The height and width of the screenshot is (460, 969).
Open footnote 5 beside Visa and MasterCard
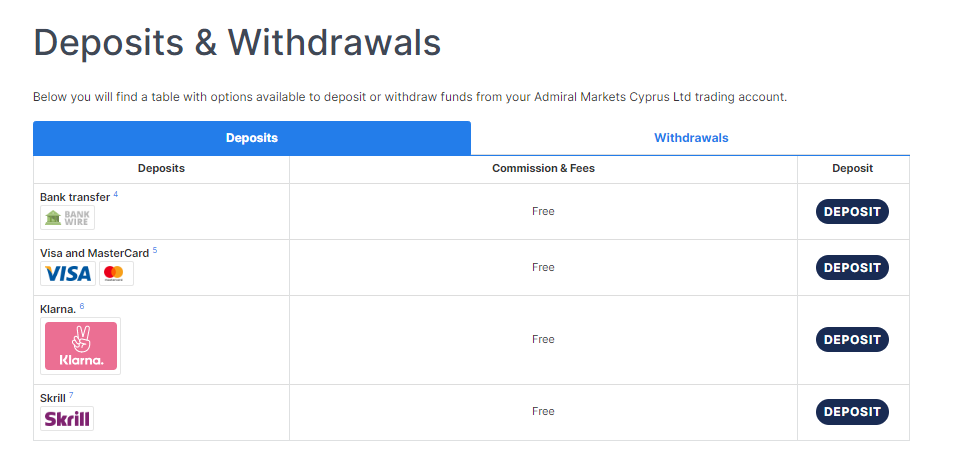pyautogui.click(x=155, y=250)
